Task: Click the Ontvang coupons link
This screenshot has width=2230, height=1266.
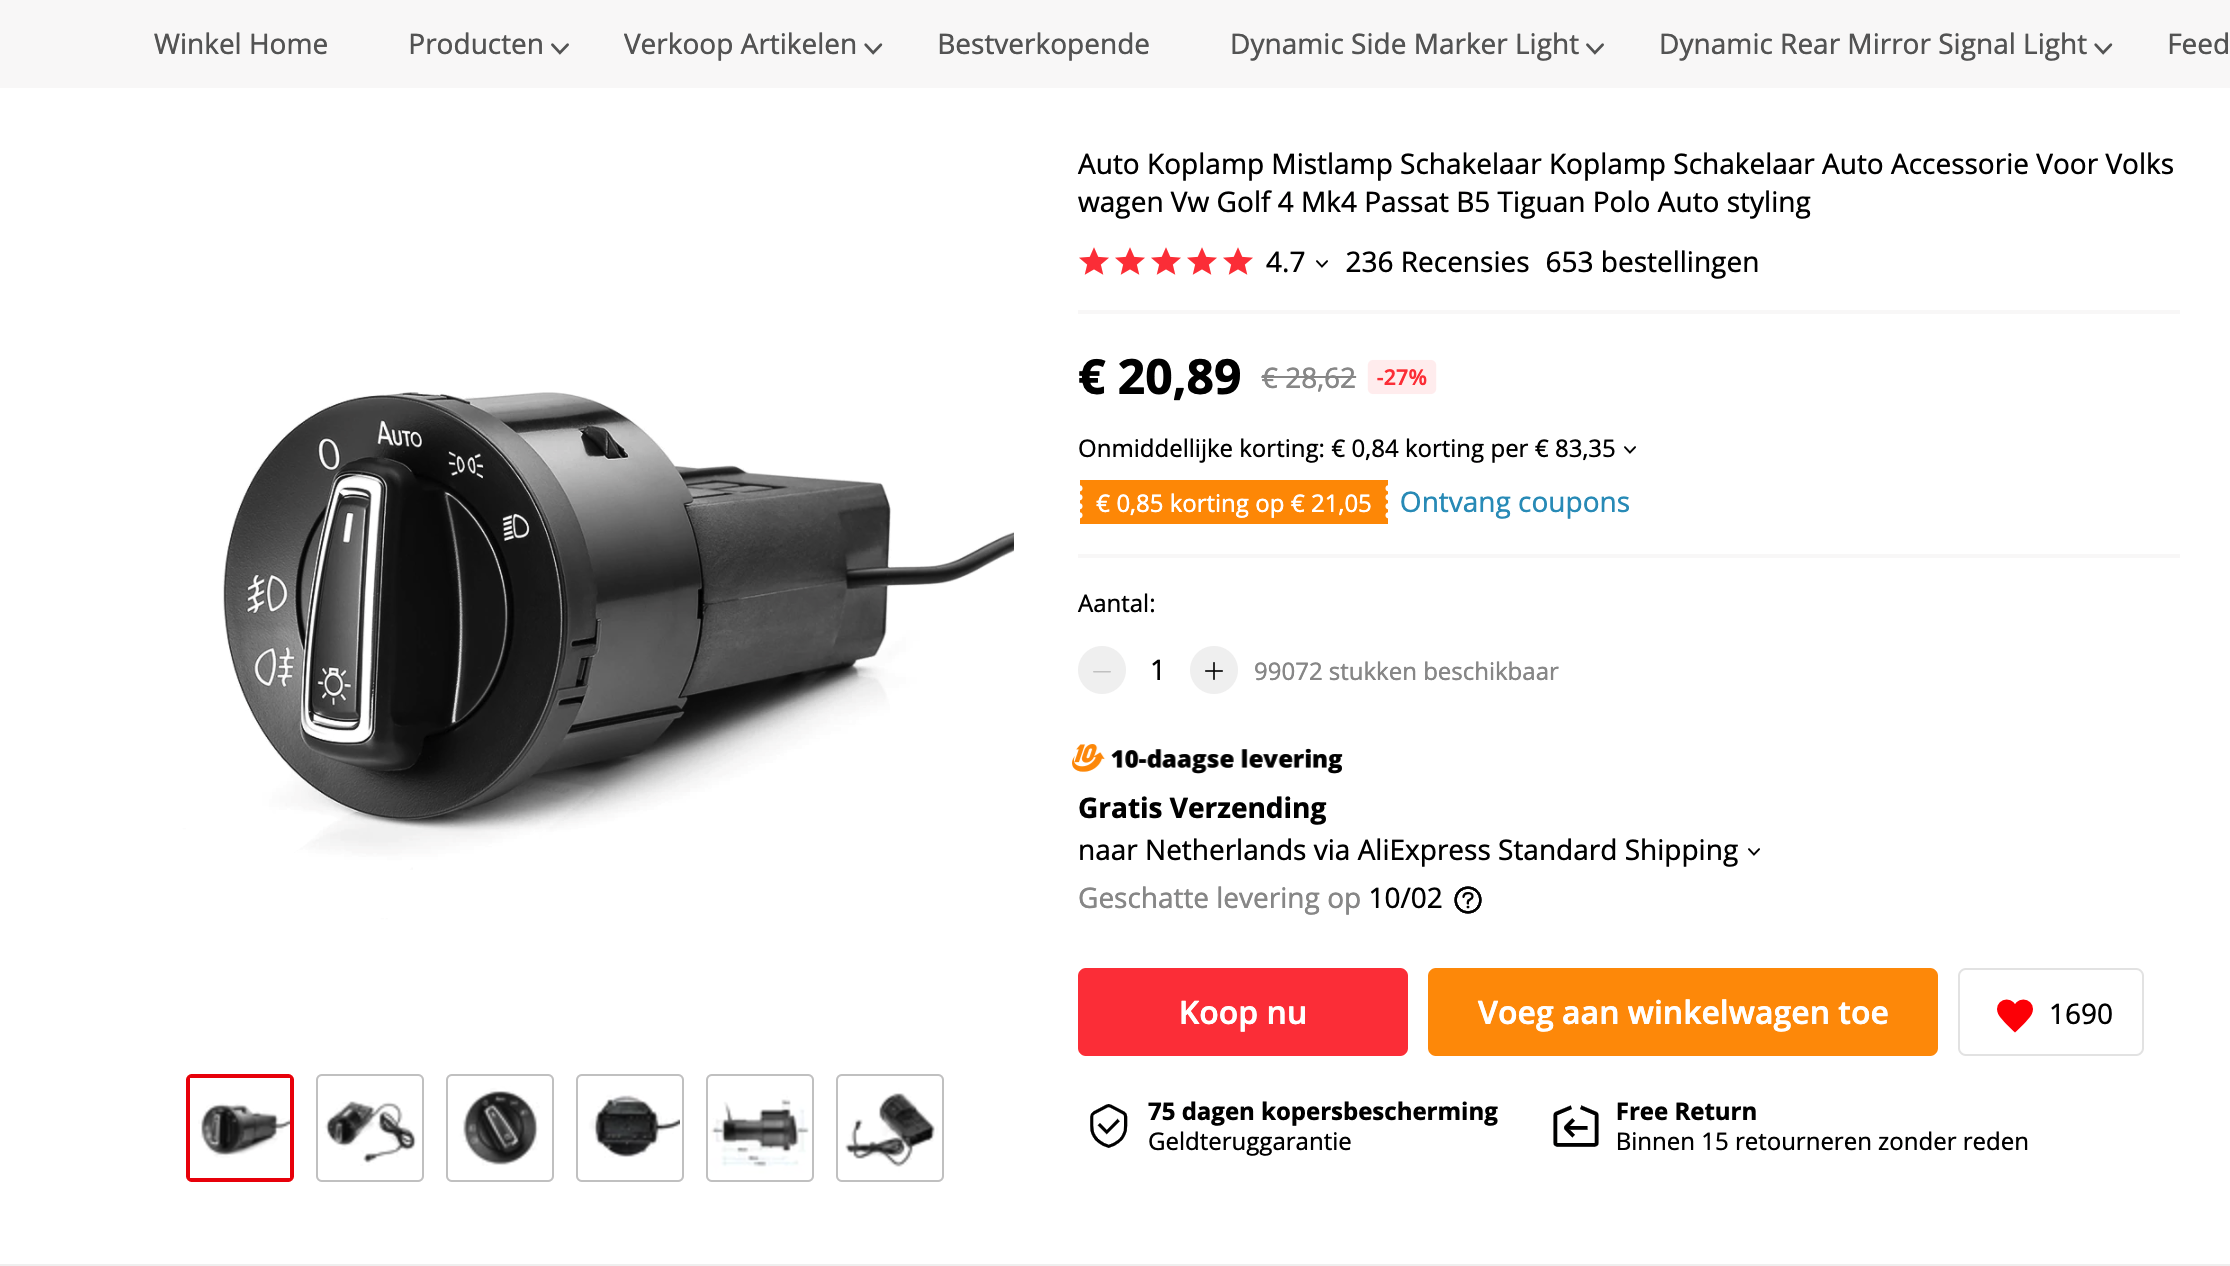Action: (x=1514, y=502)
